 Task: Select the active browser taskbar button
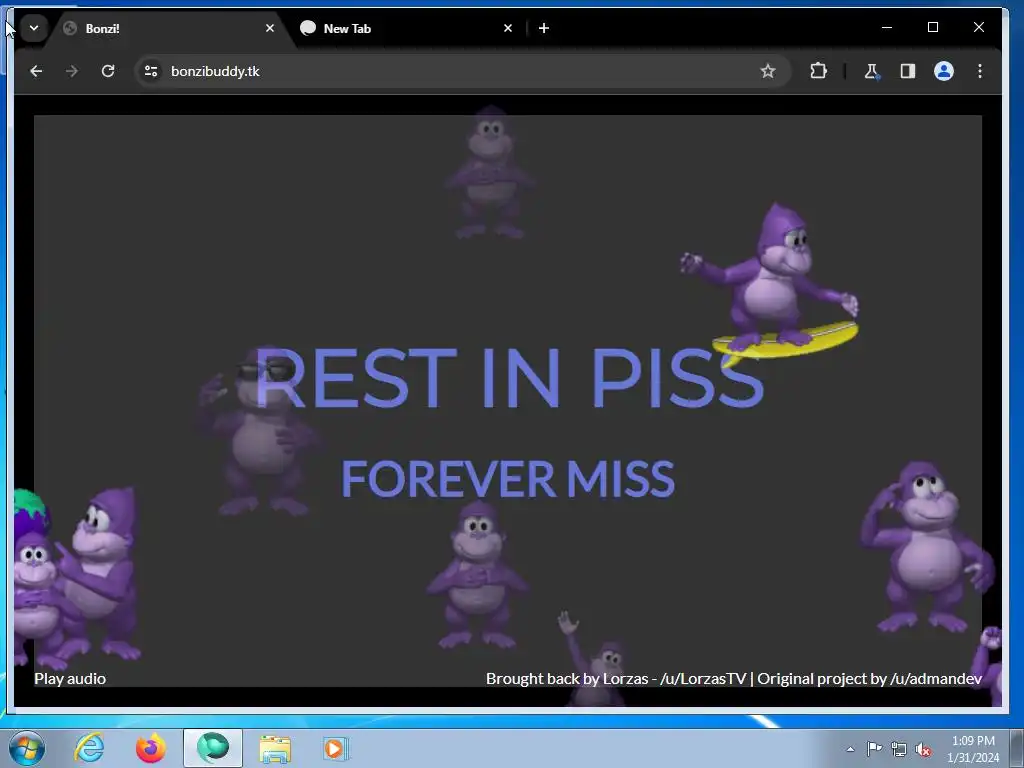(x=213, y=748)
